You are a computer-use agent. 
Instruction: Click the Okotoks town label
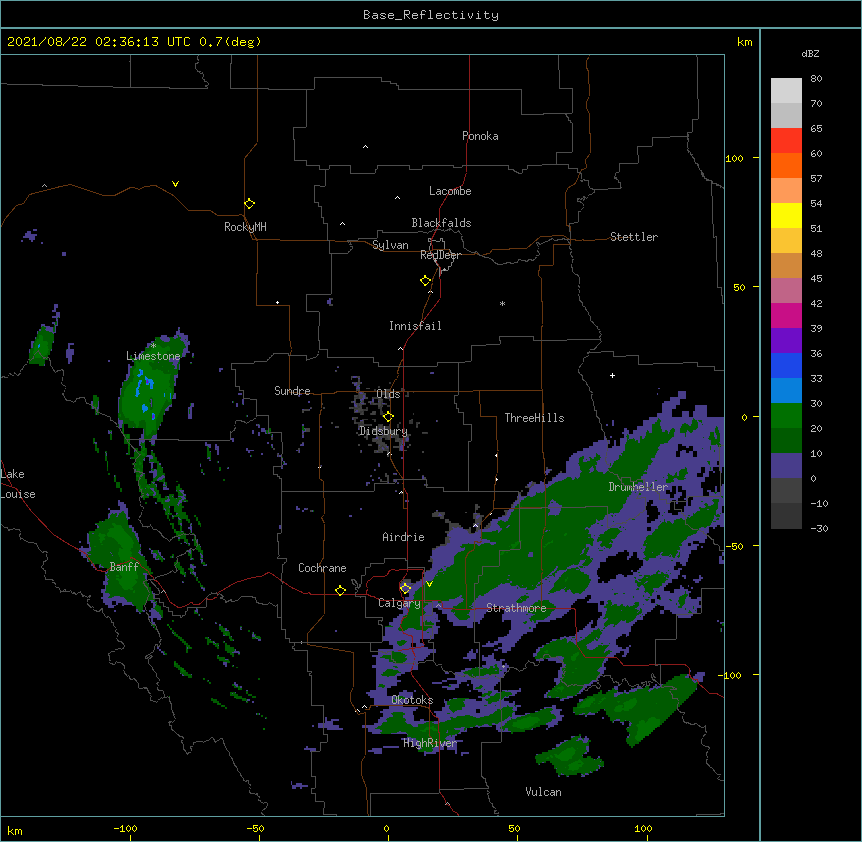tap(412, 700)
